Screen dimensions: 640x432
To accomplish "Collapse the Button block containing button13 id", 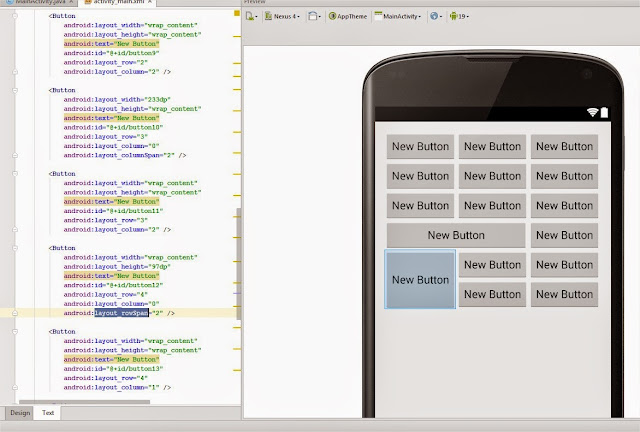I will (15, 332).
